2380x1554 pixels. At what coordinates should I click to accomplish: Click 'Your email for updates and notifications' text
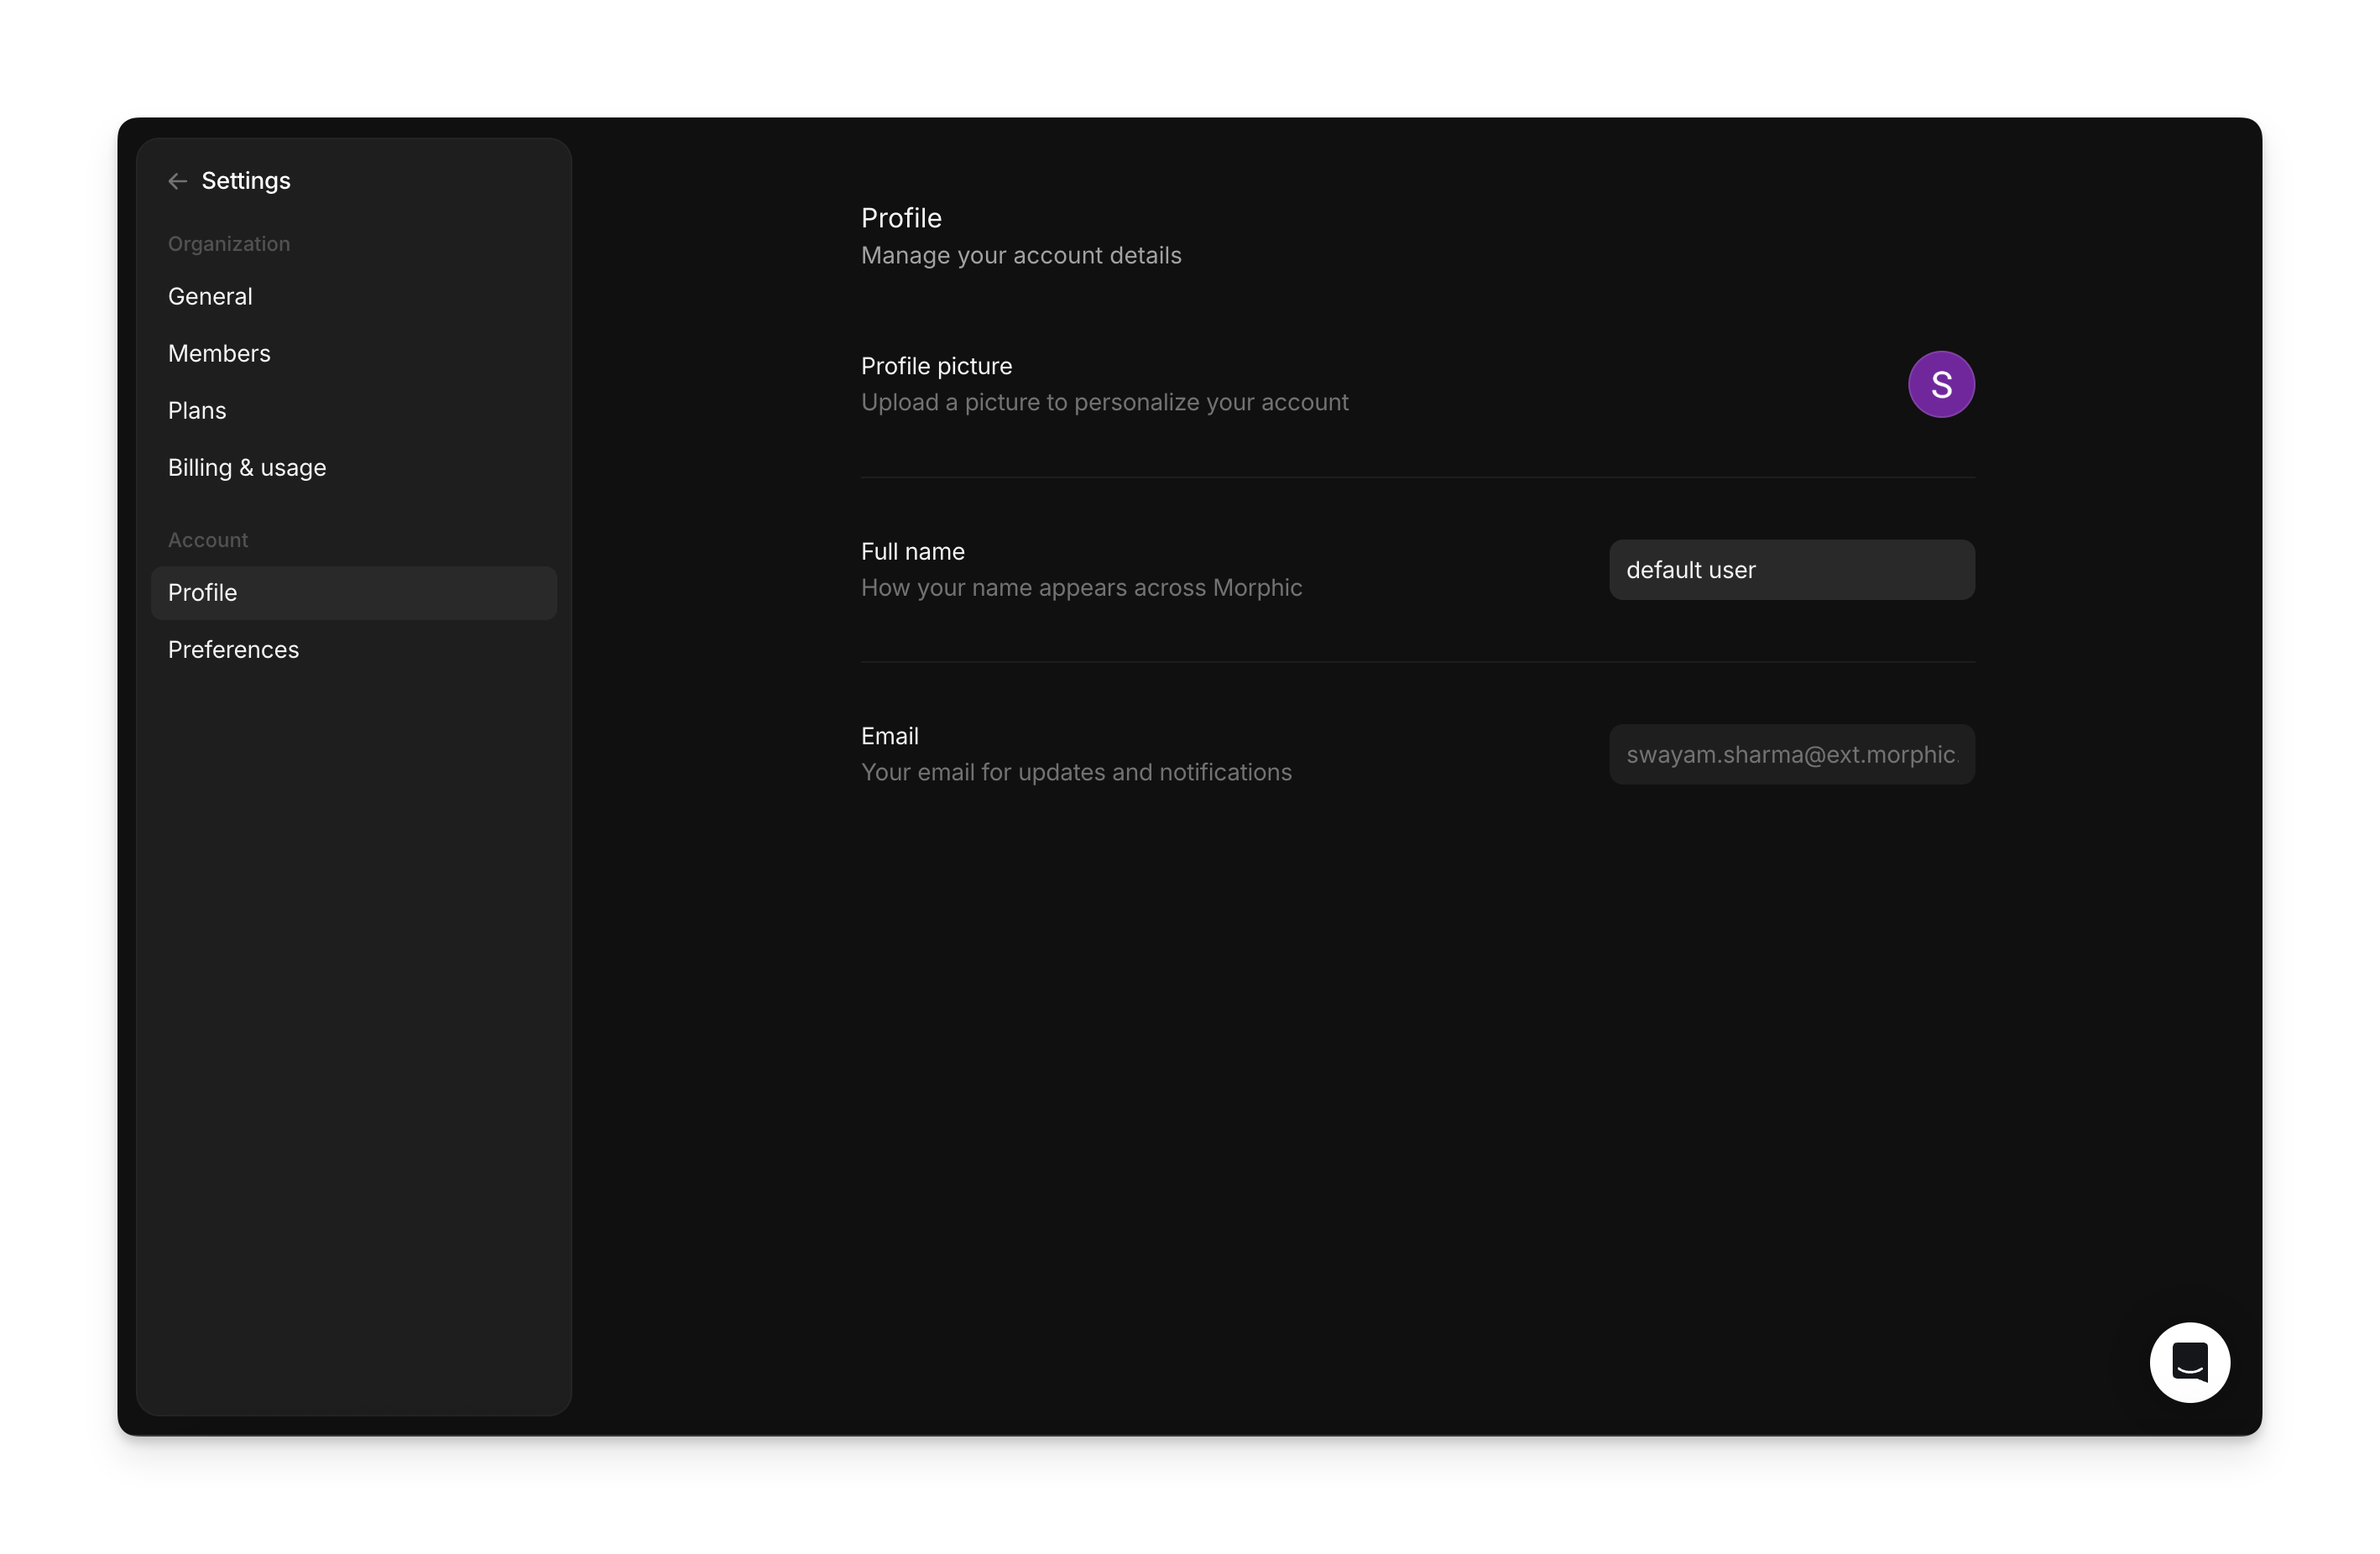coord(1076,772)
